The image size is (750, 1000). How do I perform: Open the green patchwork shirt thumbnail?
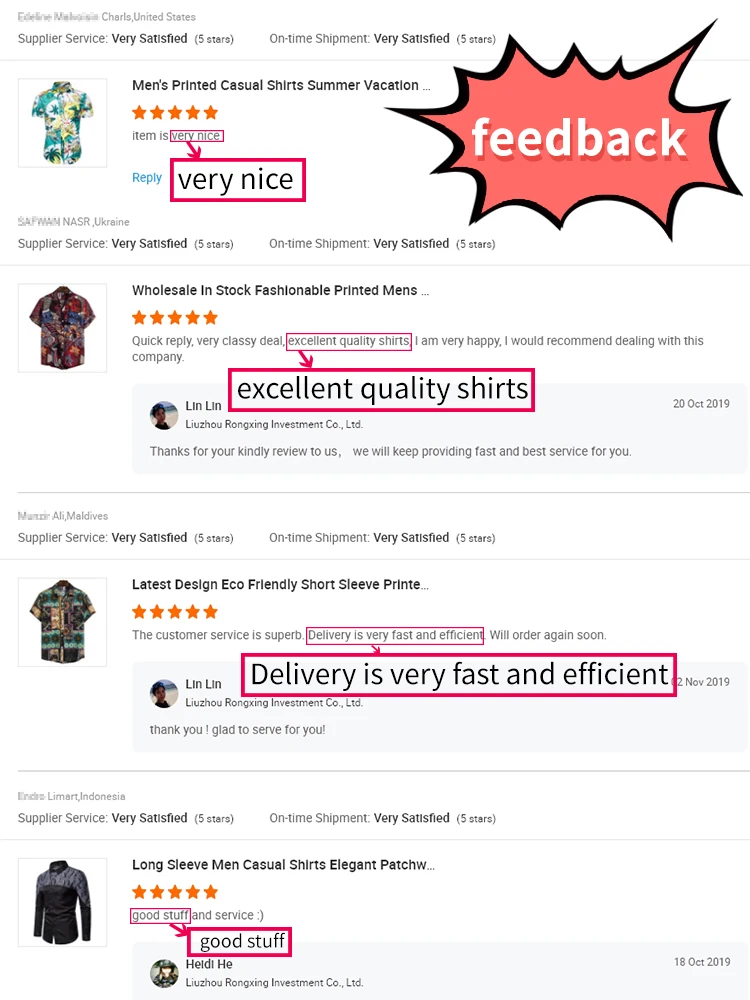tap(62, 622)
